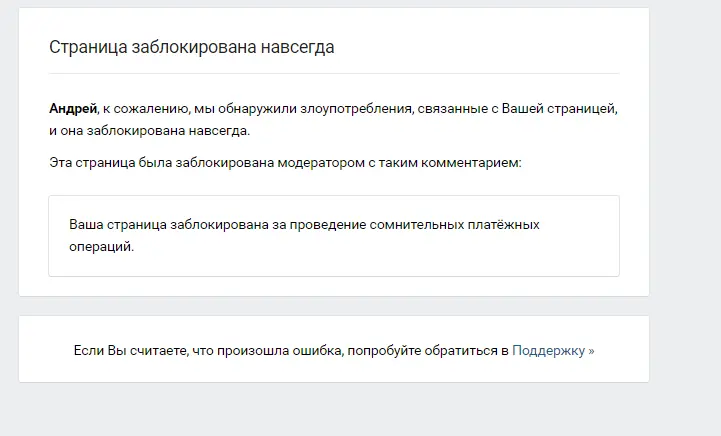This screenshot has width=721, height=436.
Task: Click the word Вашей страницей
Action: click(559, 109)
